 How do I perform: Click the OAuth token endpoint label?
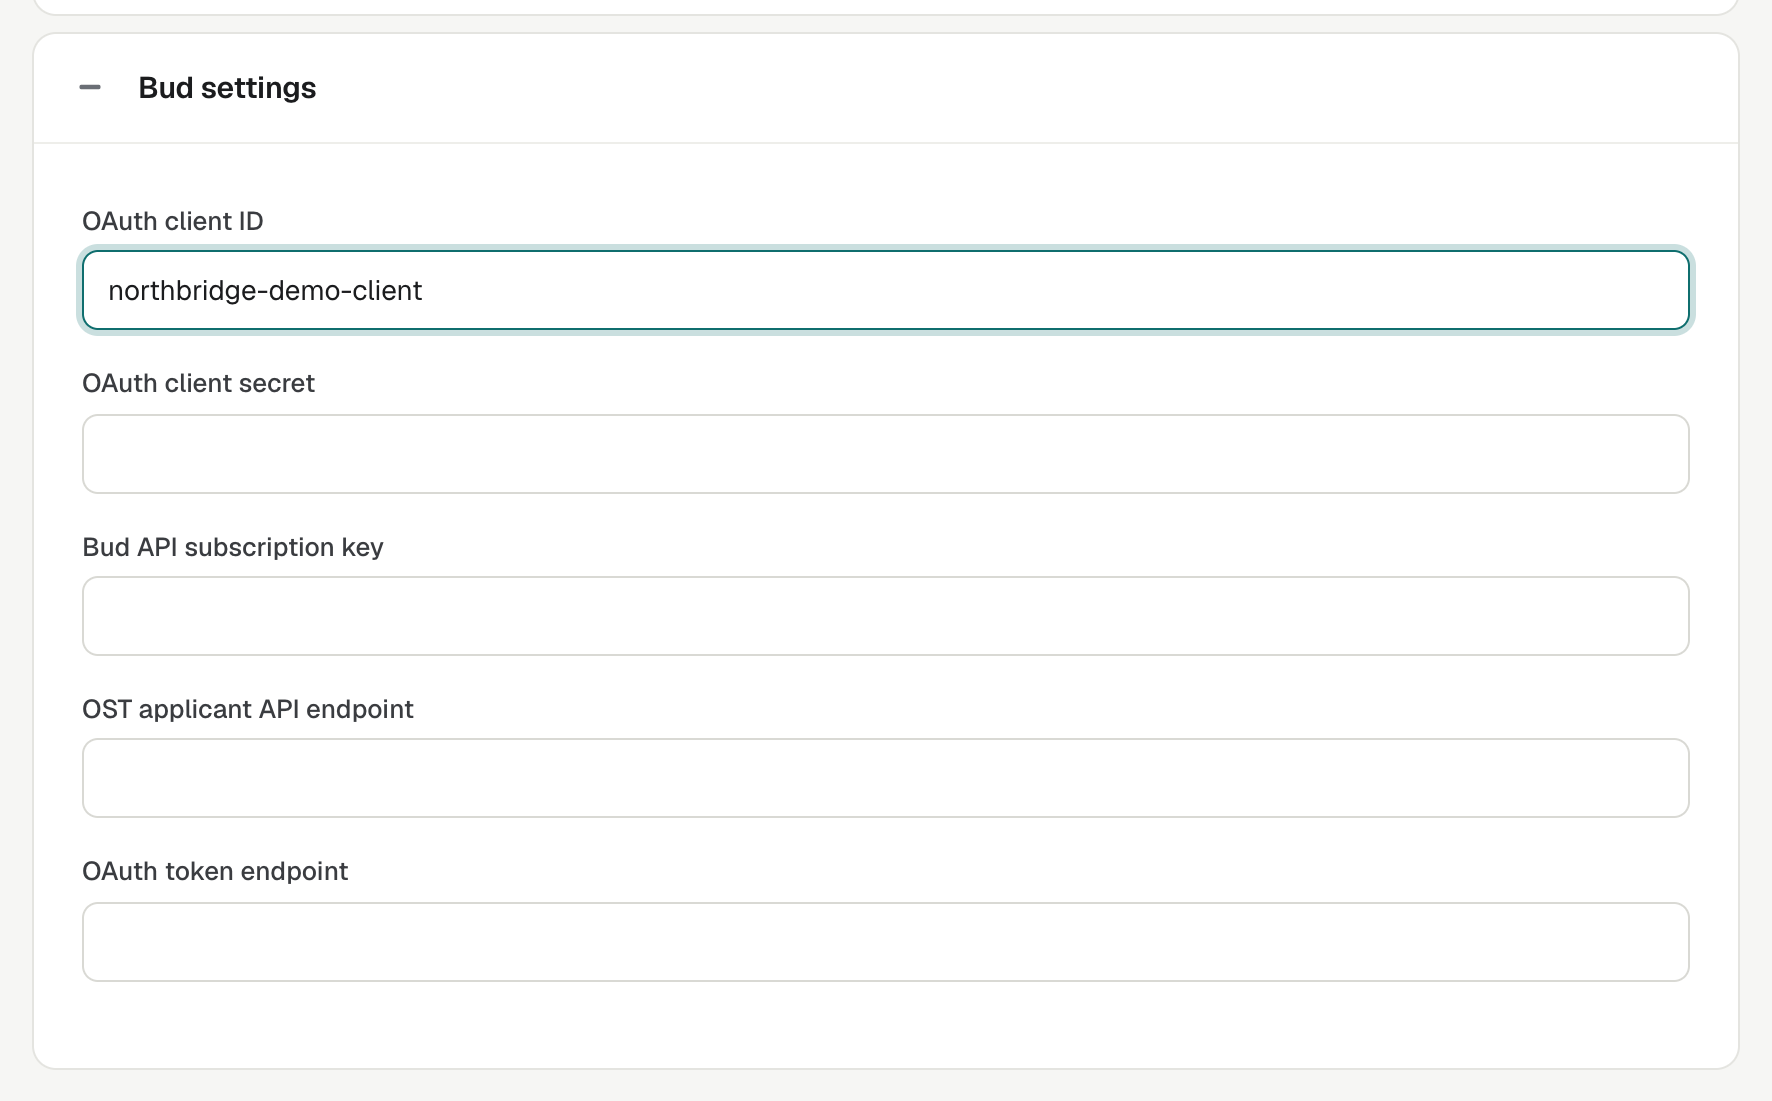(215, 871)
